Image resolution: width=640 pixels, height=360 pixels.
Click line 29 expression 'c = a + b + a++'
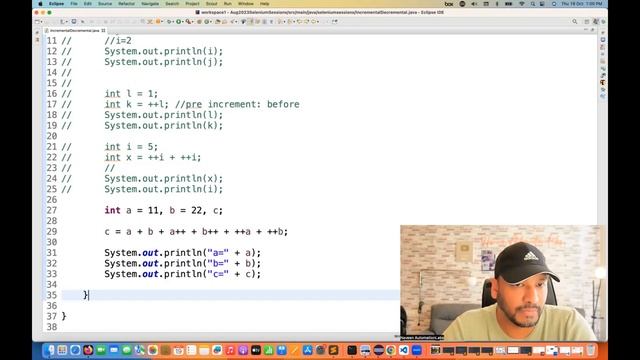coord(145,232)
